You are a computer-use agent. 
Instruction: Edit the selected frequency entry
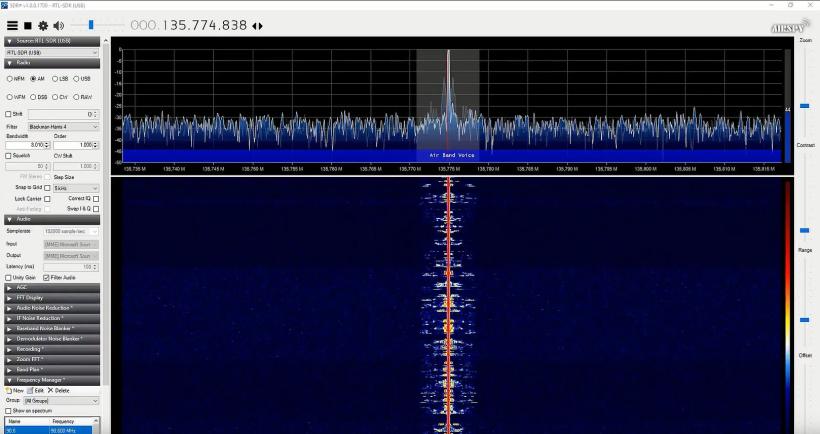click(35, 390)
